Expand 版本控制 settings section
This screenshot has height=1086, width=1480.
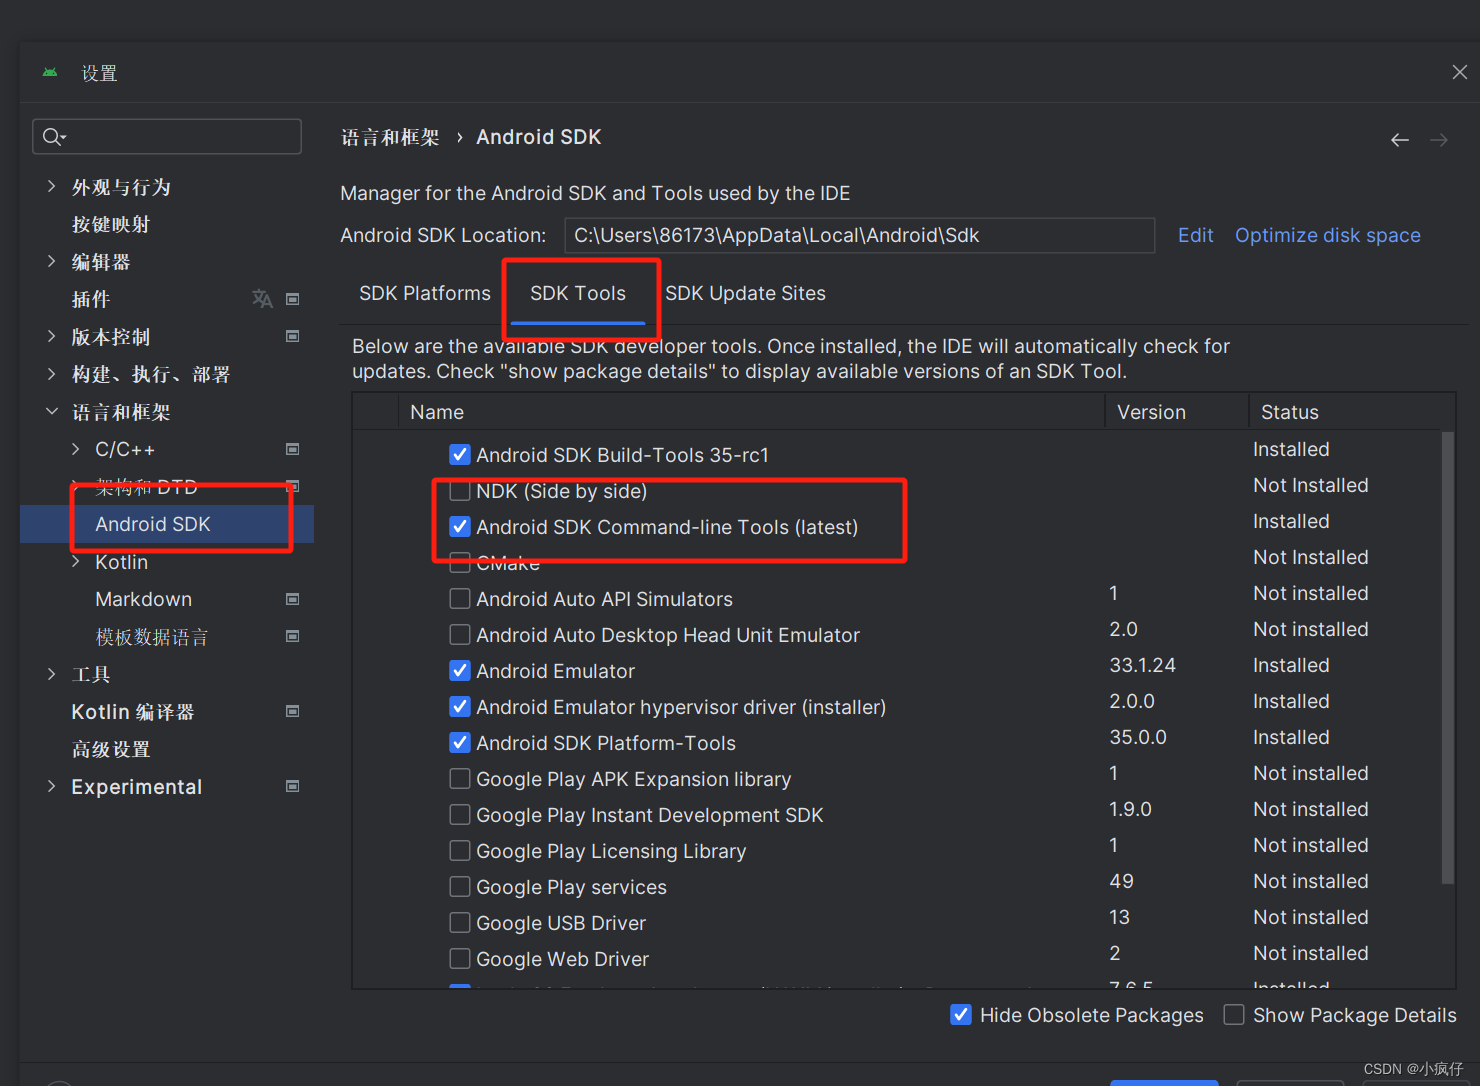pyautogui.click(x=51, y=336)
